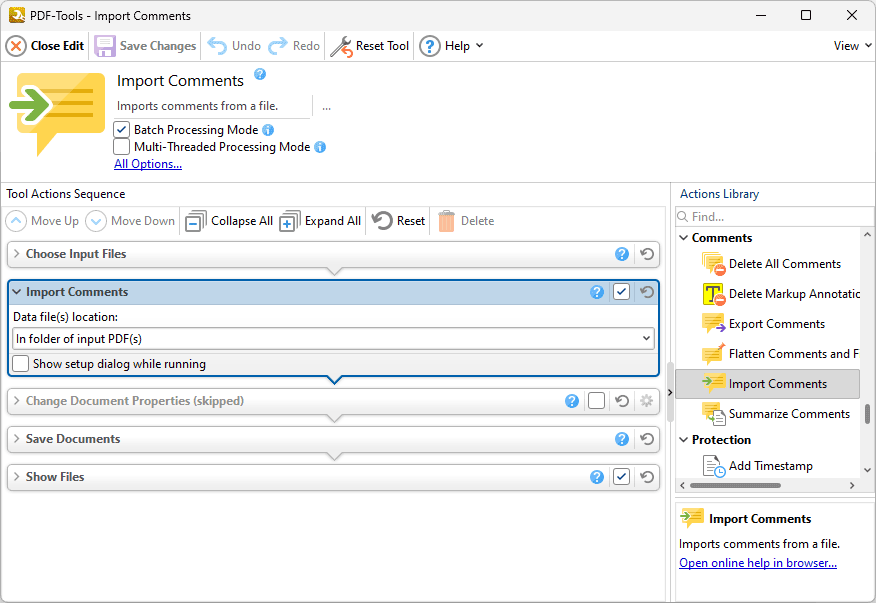876x603 pixels.
Task: Uncheck the Show Files step checkbox
Action: point(621,477)
